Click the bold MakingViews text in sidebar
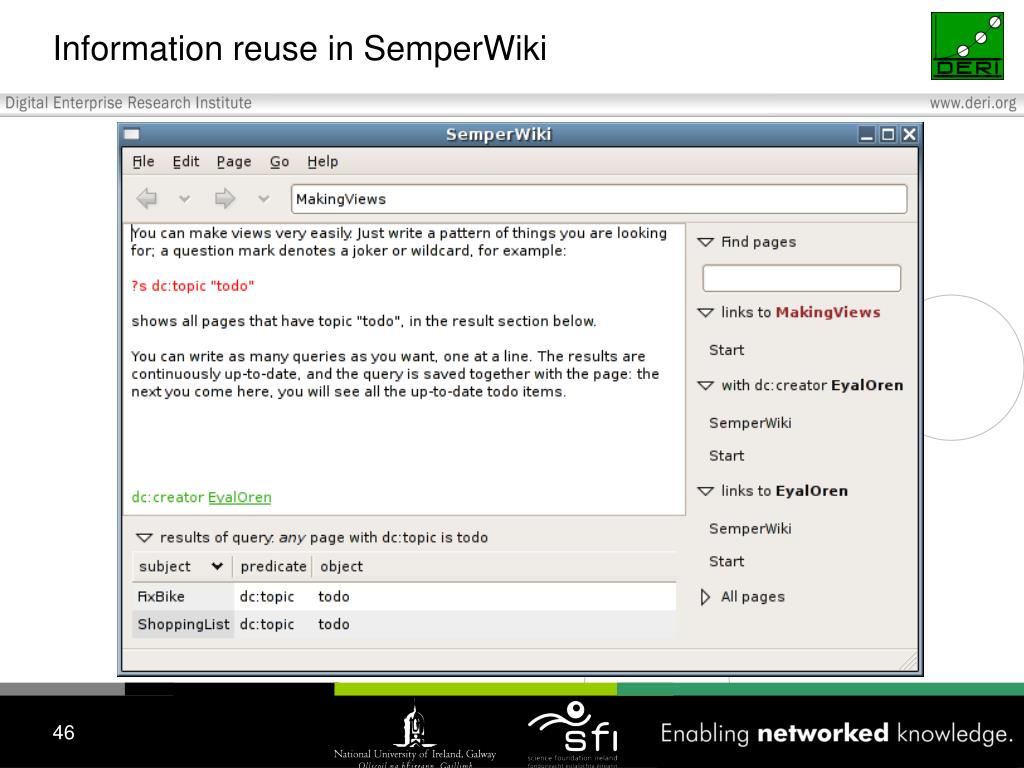Viewport: 1024px width, 768px height. click(x=827, y=313)
